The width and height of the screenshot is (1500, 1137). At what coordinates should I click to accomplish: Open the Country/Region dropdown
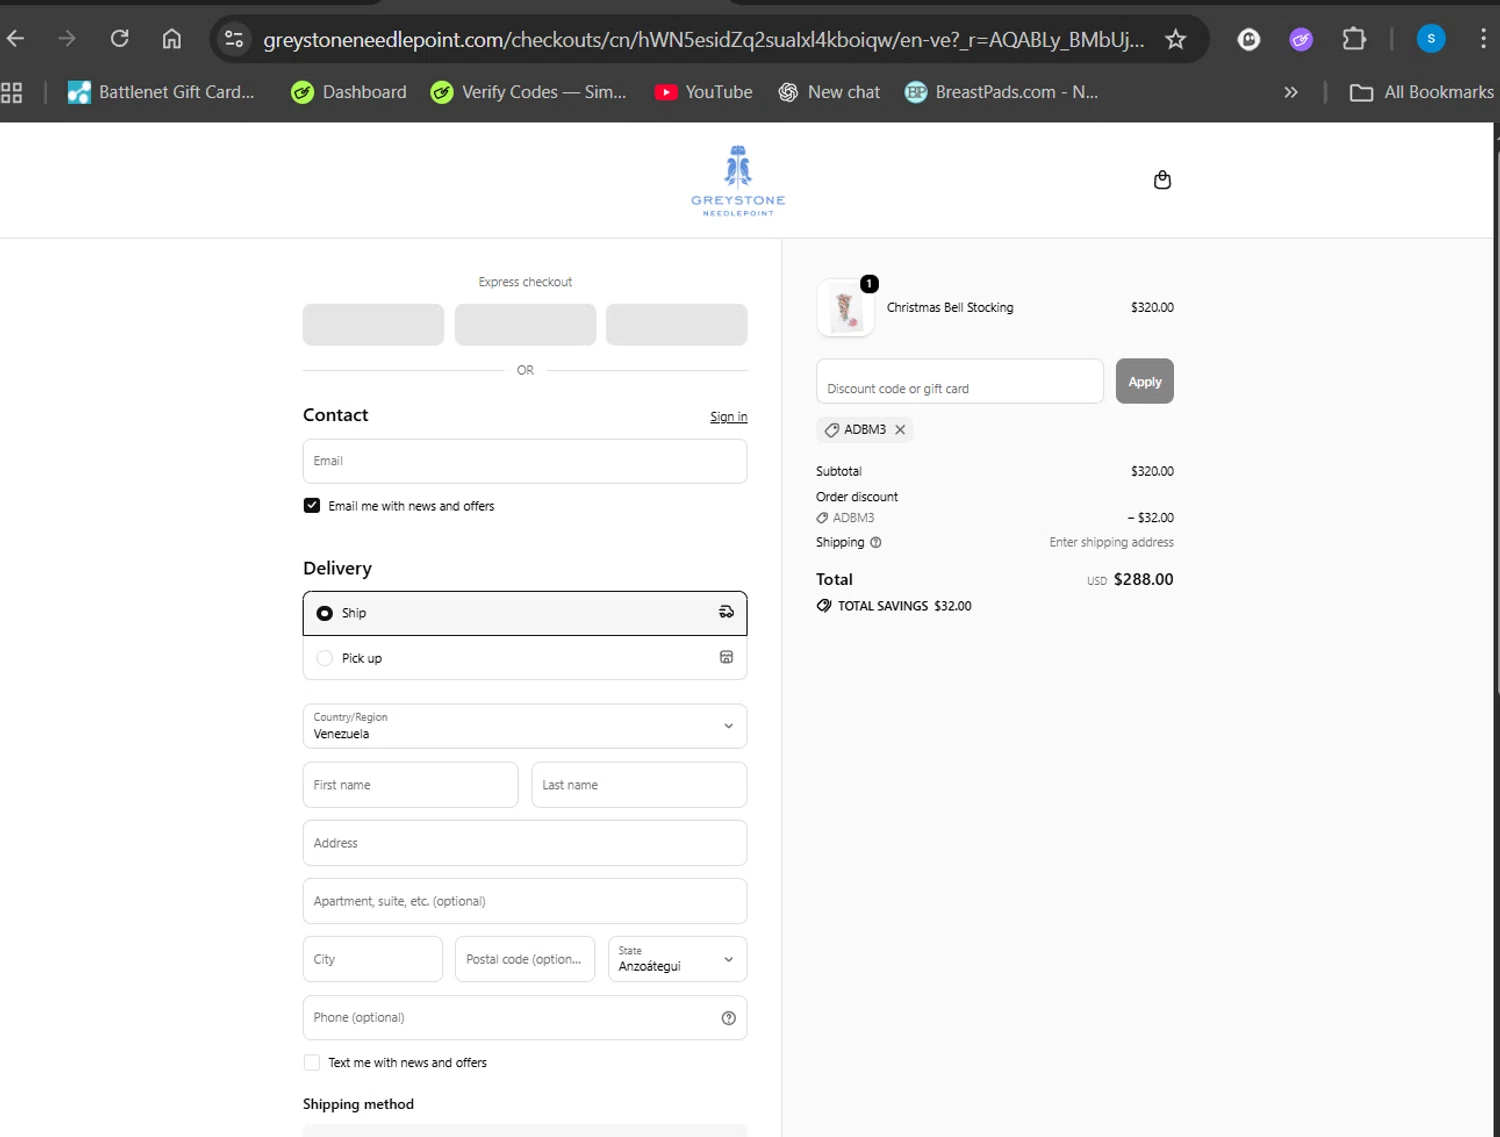(525, 726)
